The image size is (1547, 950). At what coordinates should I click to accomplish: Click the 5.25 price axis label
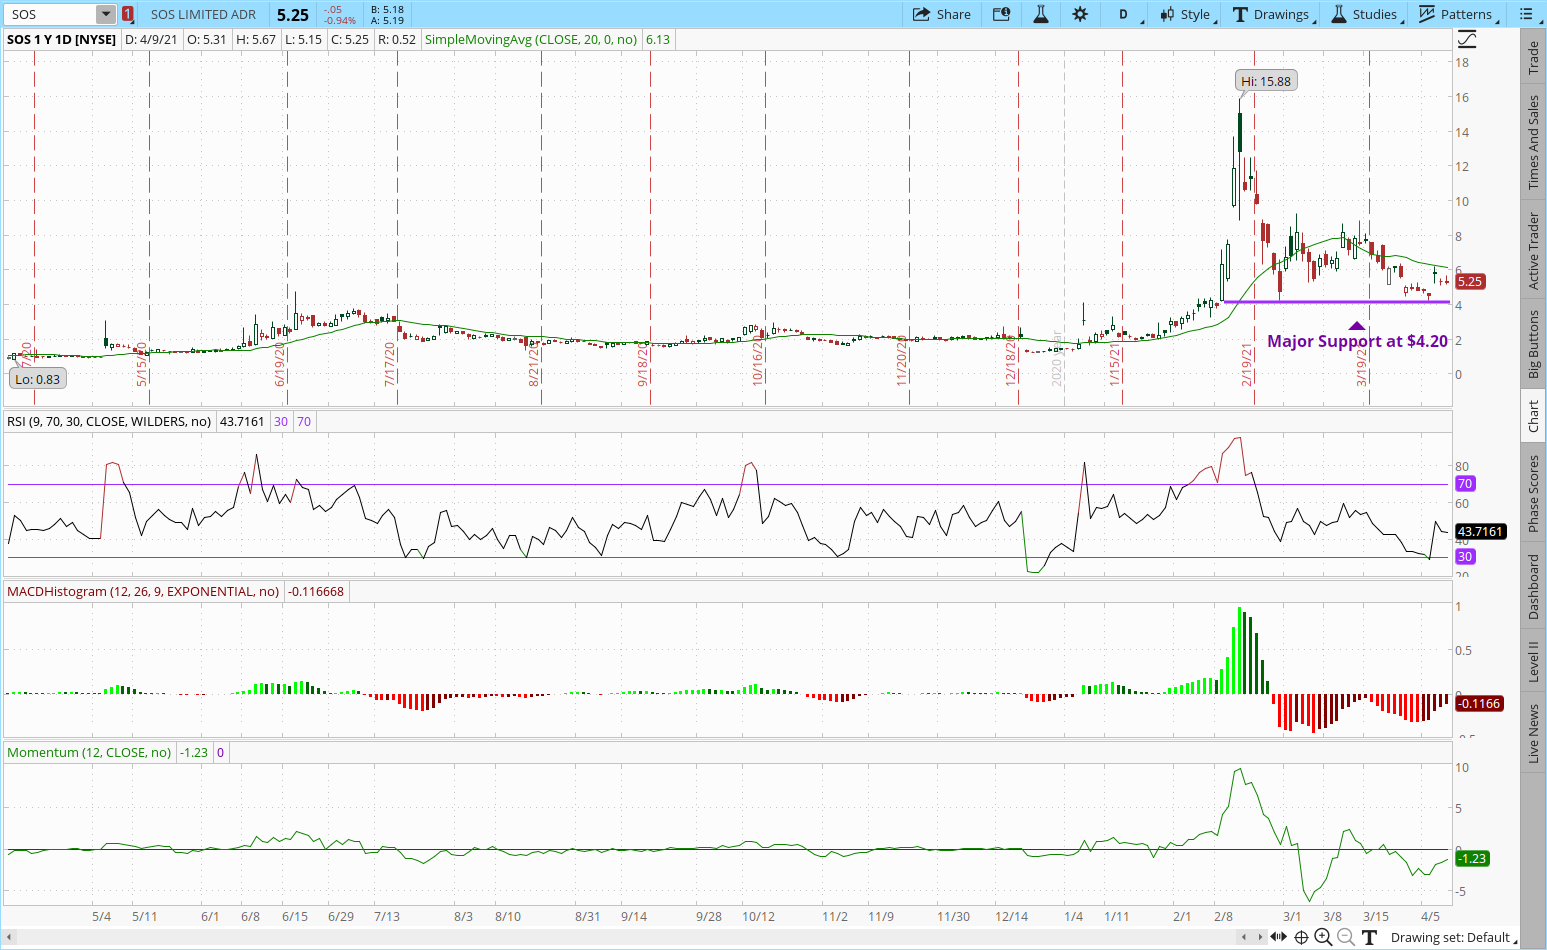1469,282
